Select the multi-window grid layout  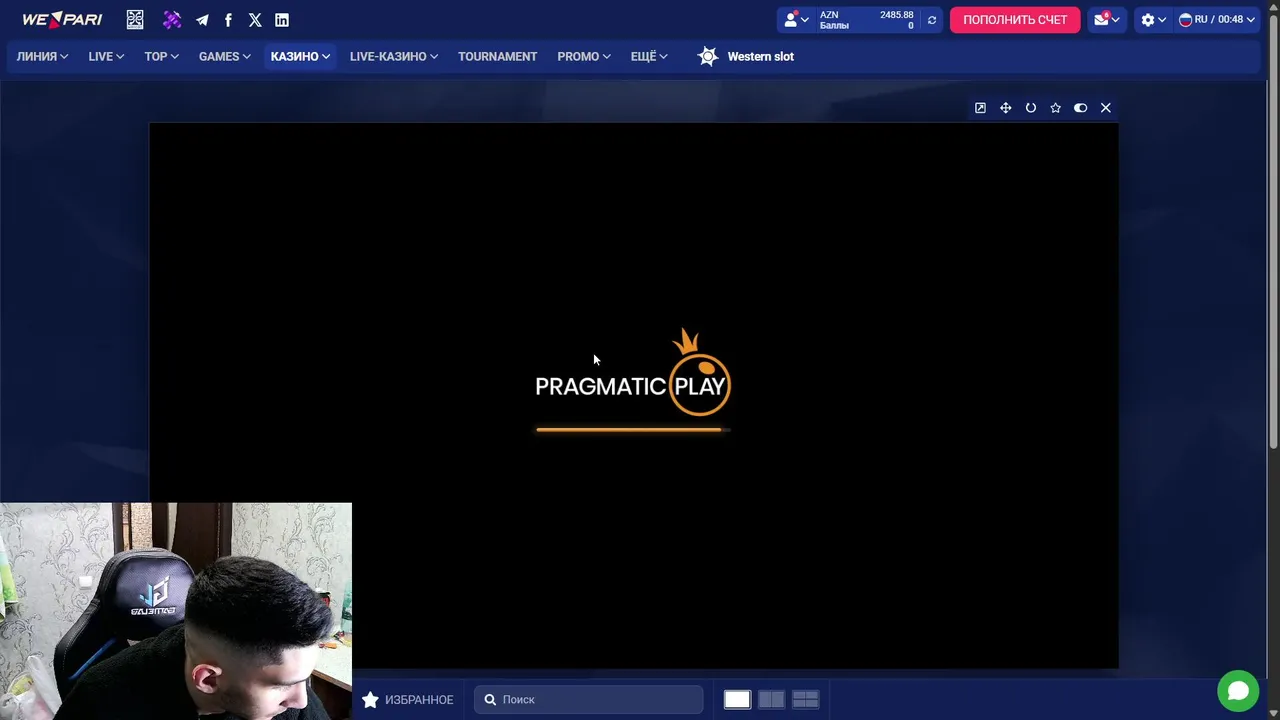point(805,700)
